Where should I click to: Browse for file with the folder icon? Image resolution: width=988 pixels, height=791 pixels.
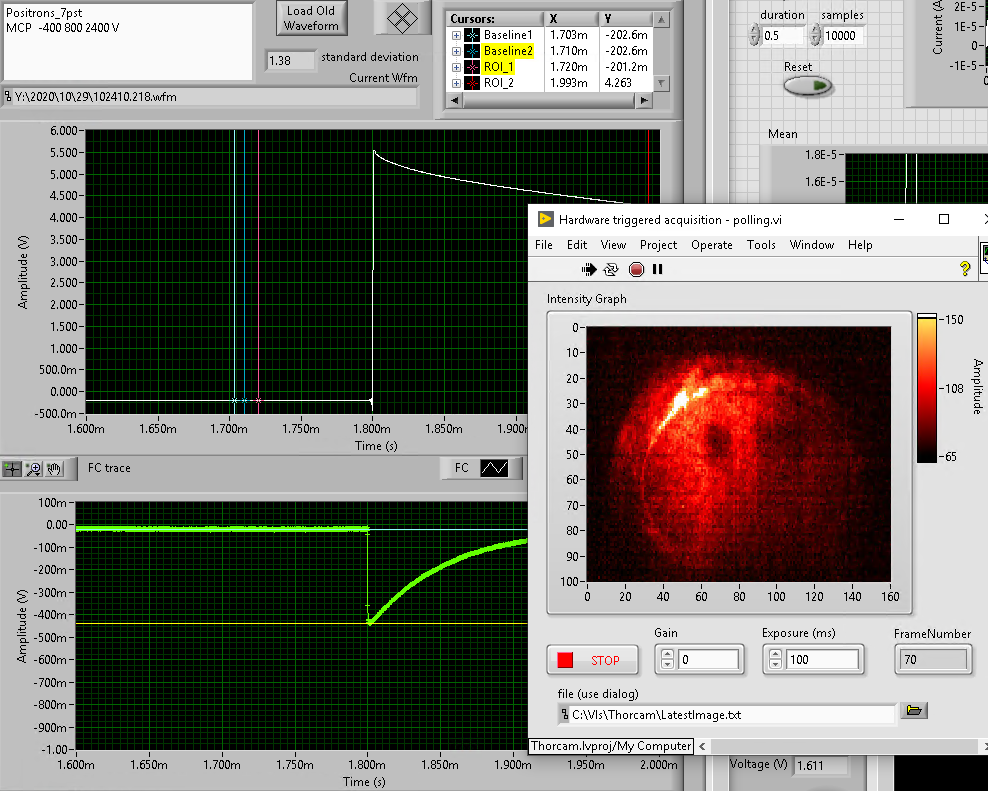pyautogui.click(x=914, y=711)
